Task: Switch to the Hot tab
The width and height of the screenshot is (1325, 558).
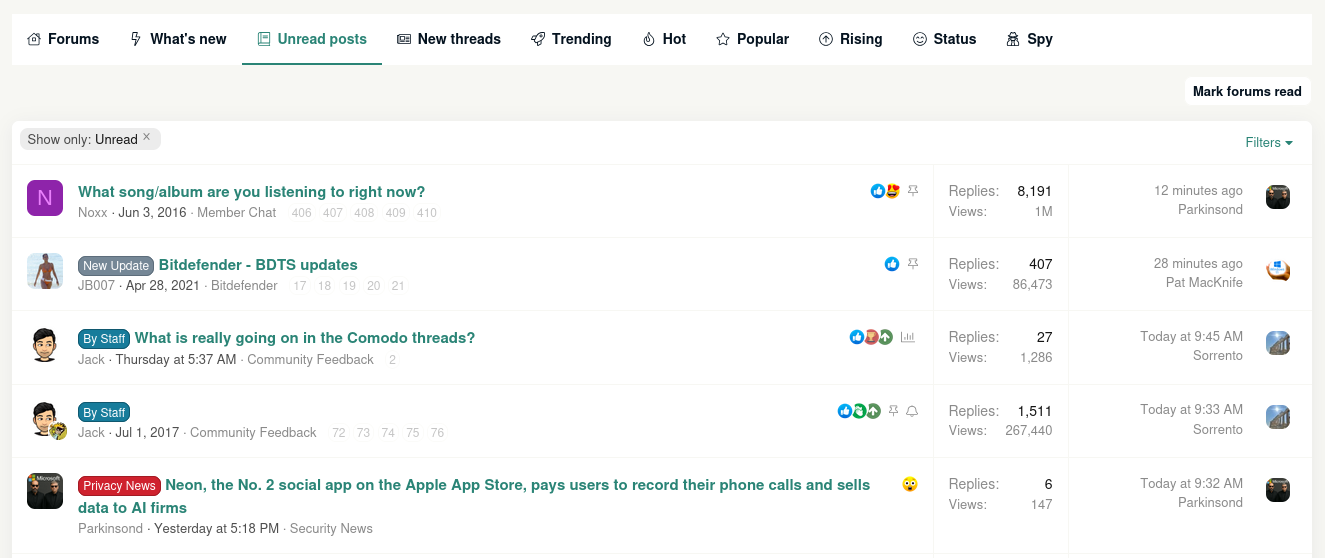Action: coord(664,39)
